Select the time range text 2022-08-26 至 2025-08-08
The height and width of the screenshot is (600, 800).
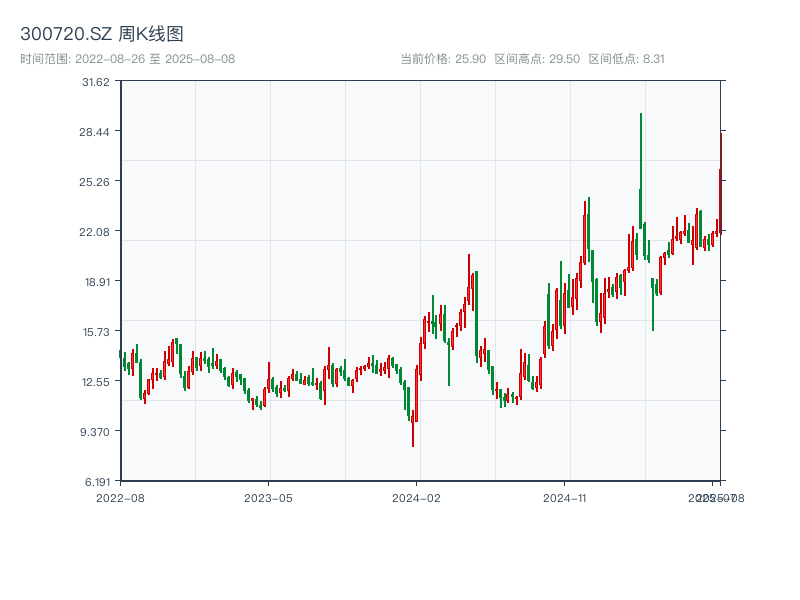155,59
